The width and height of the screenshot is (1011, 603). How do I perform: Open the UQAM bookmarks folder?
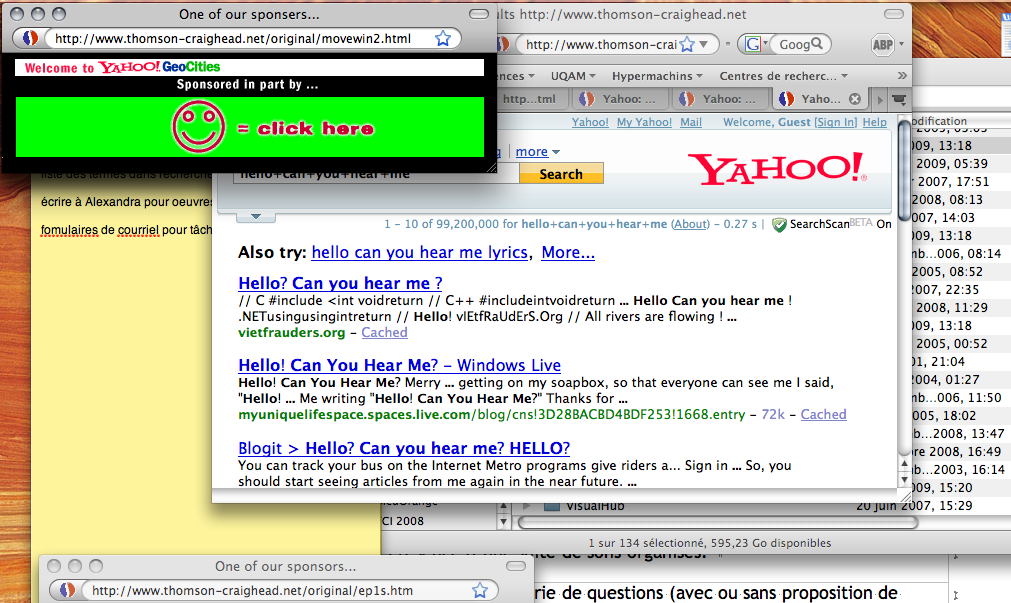[x=573, y=76]
